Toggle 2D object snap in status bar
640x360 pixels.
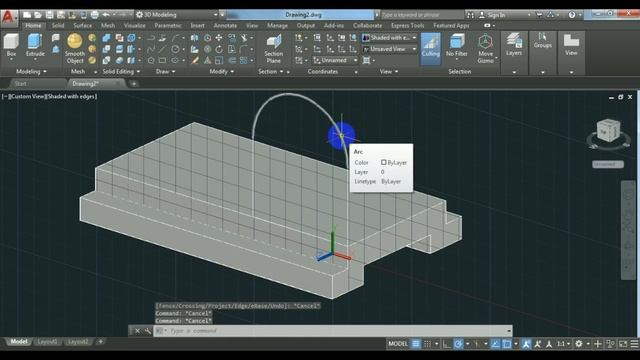pos(507,344)
